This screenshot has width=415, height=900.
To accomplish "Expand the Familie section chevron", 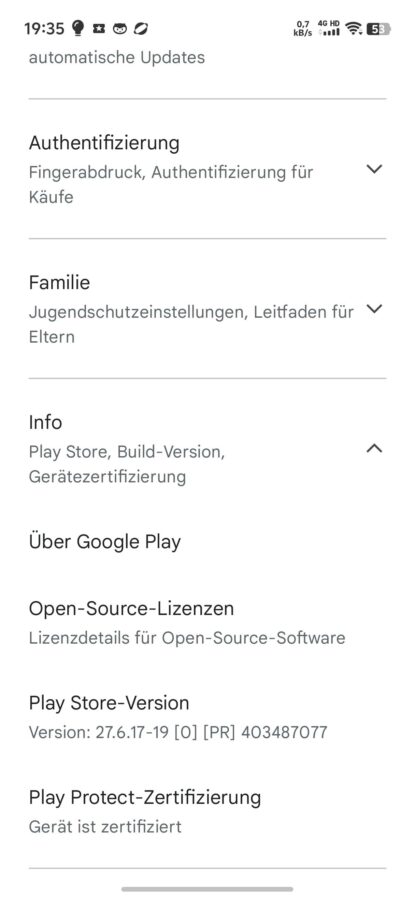I will (374, 309).
